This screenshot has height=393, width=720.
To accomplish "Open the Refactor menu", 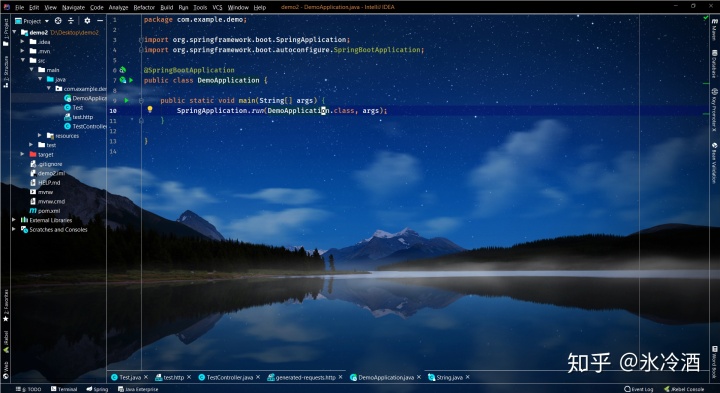I will pyautogui.click(x=144, y=7).
